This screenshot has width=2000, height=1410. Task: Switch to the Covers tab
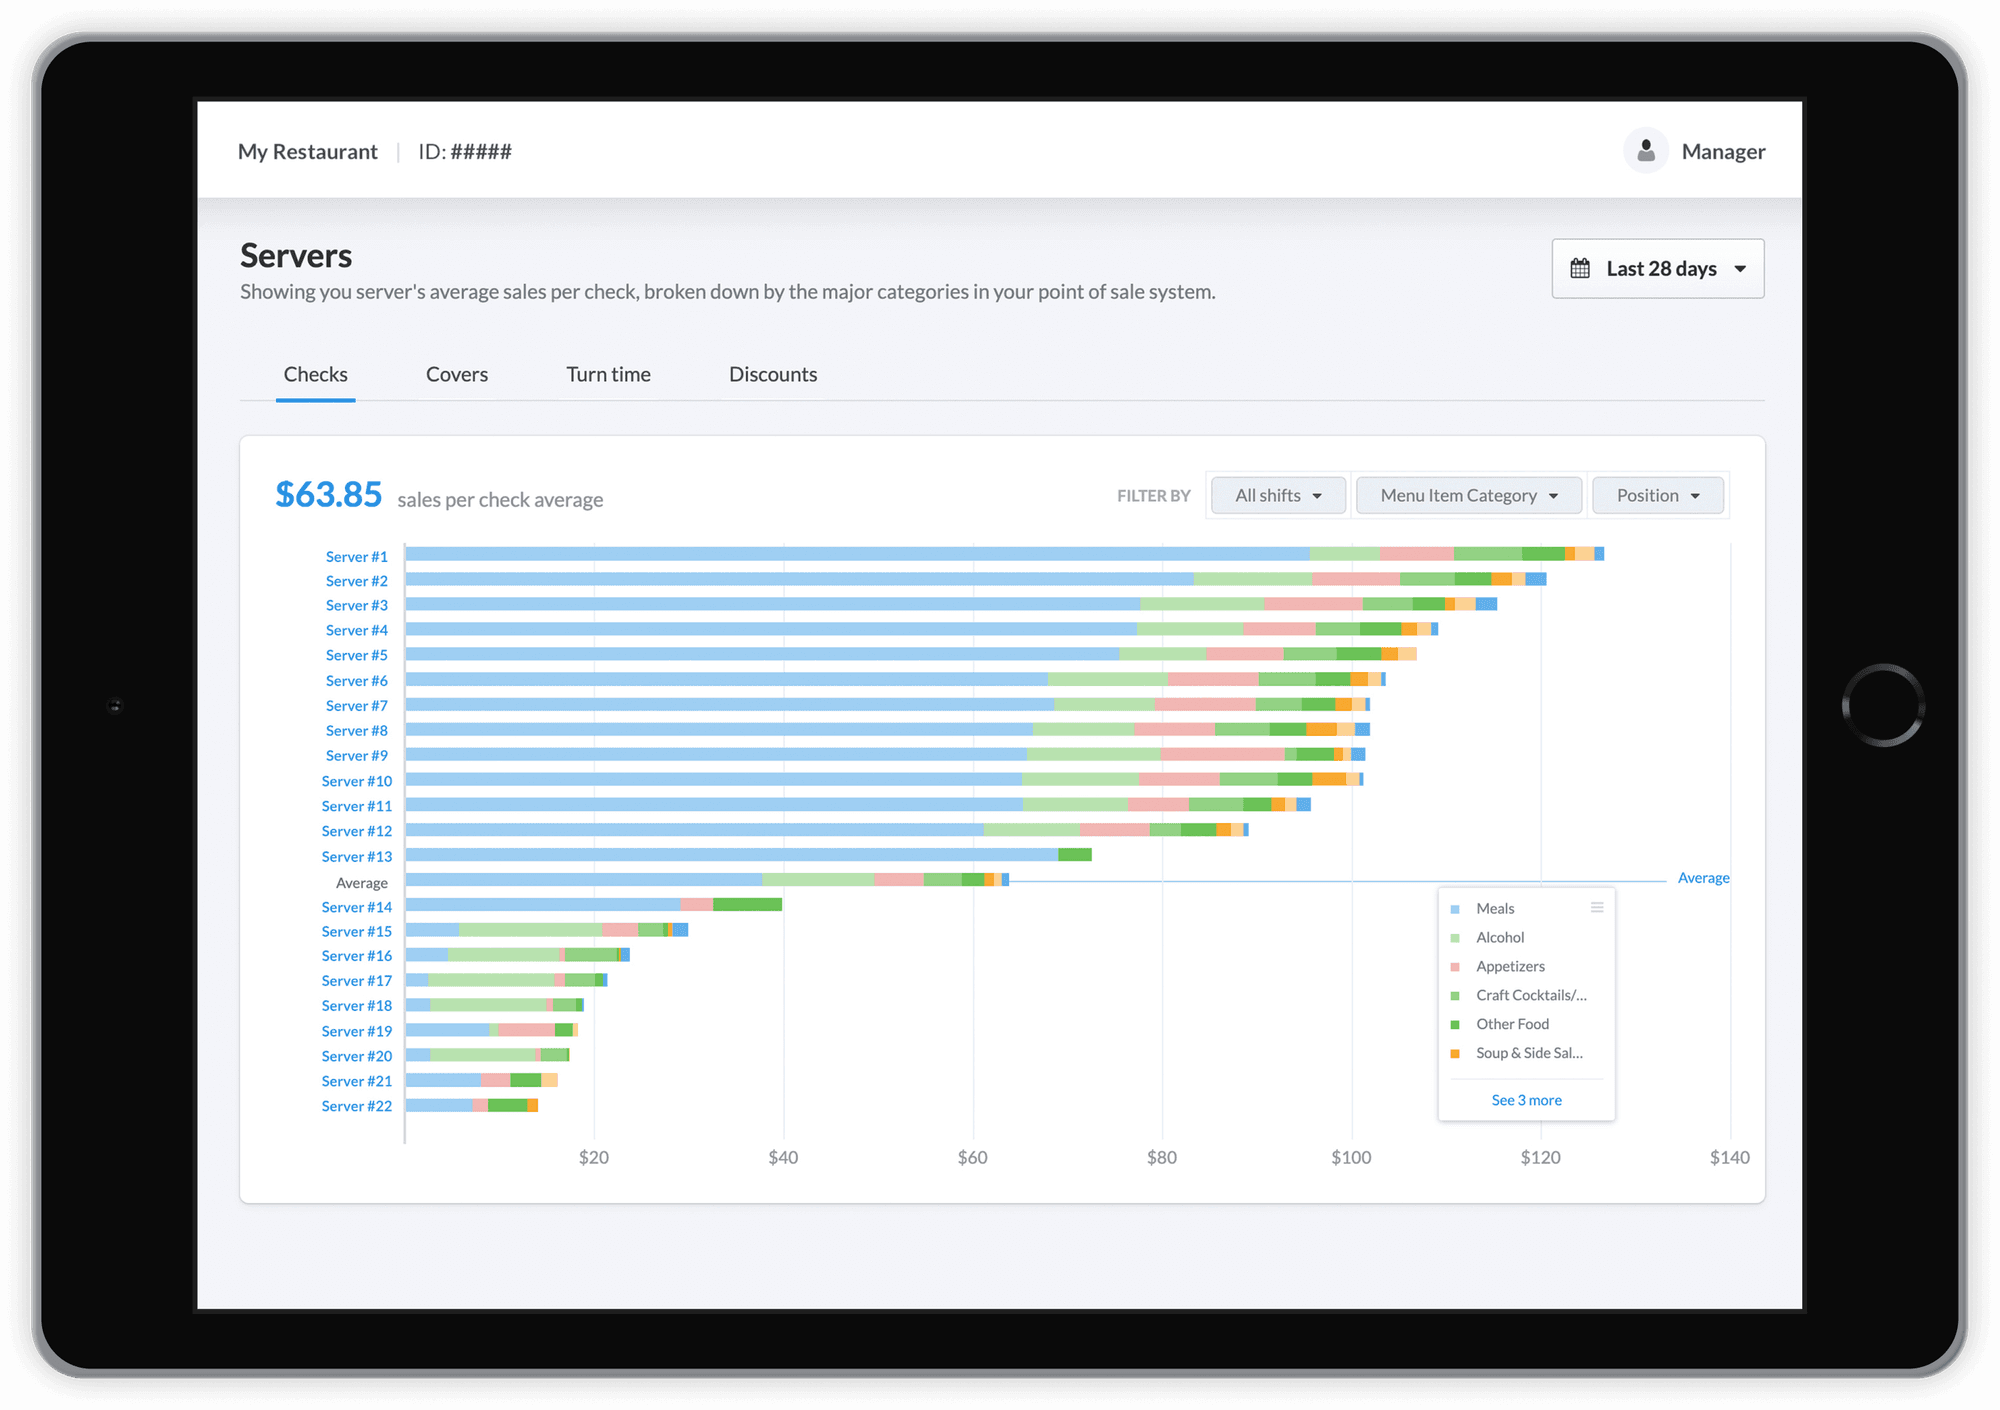point(457,375)
